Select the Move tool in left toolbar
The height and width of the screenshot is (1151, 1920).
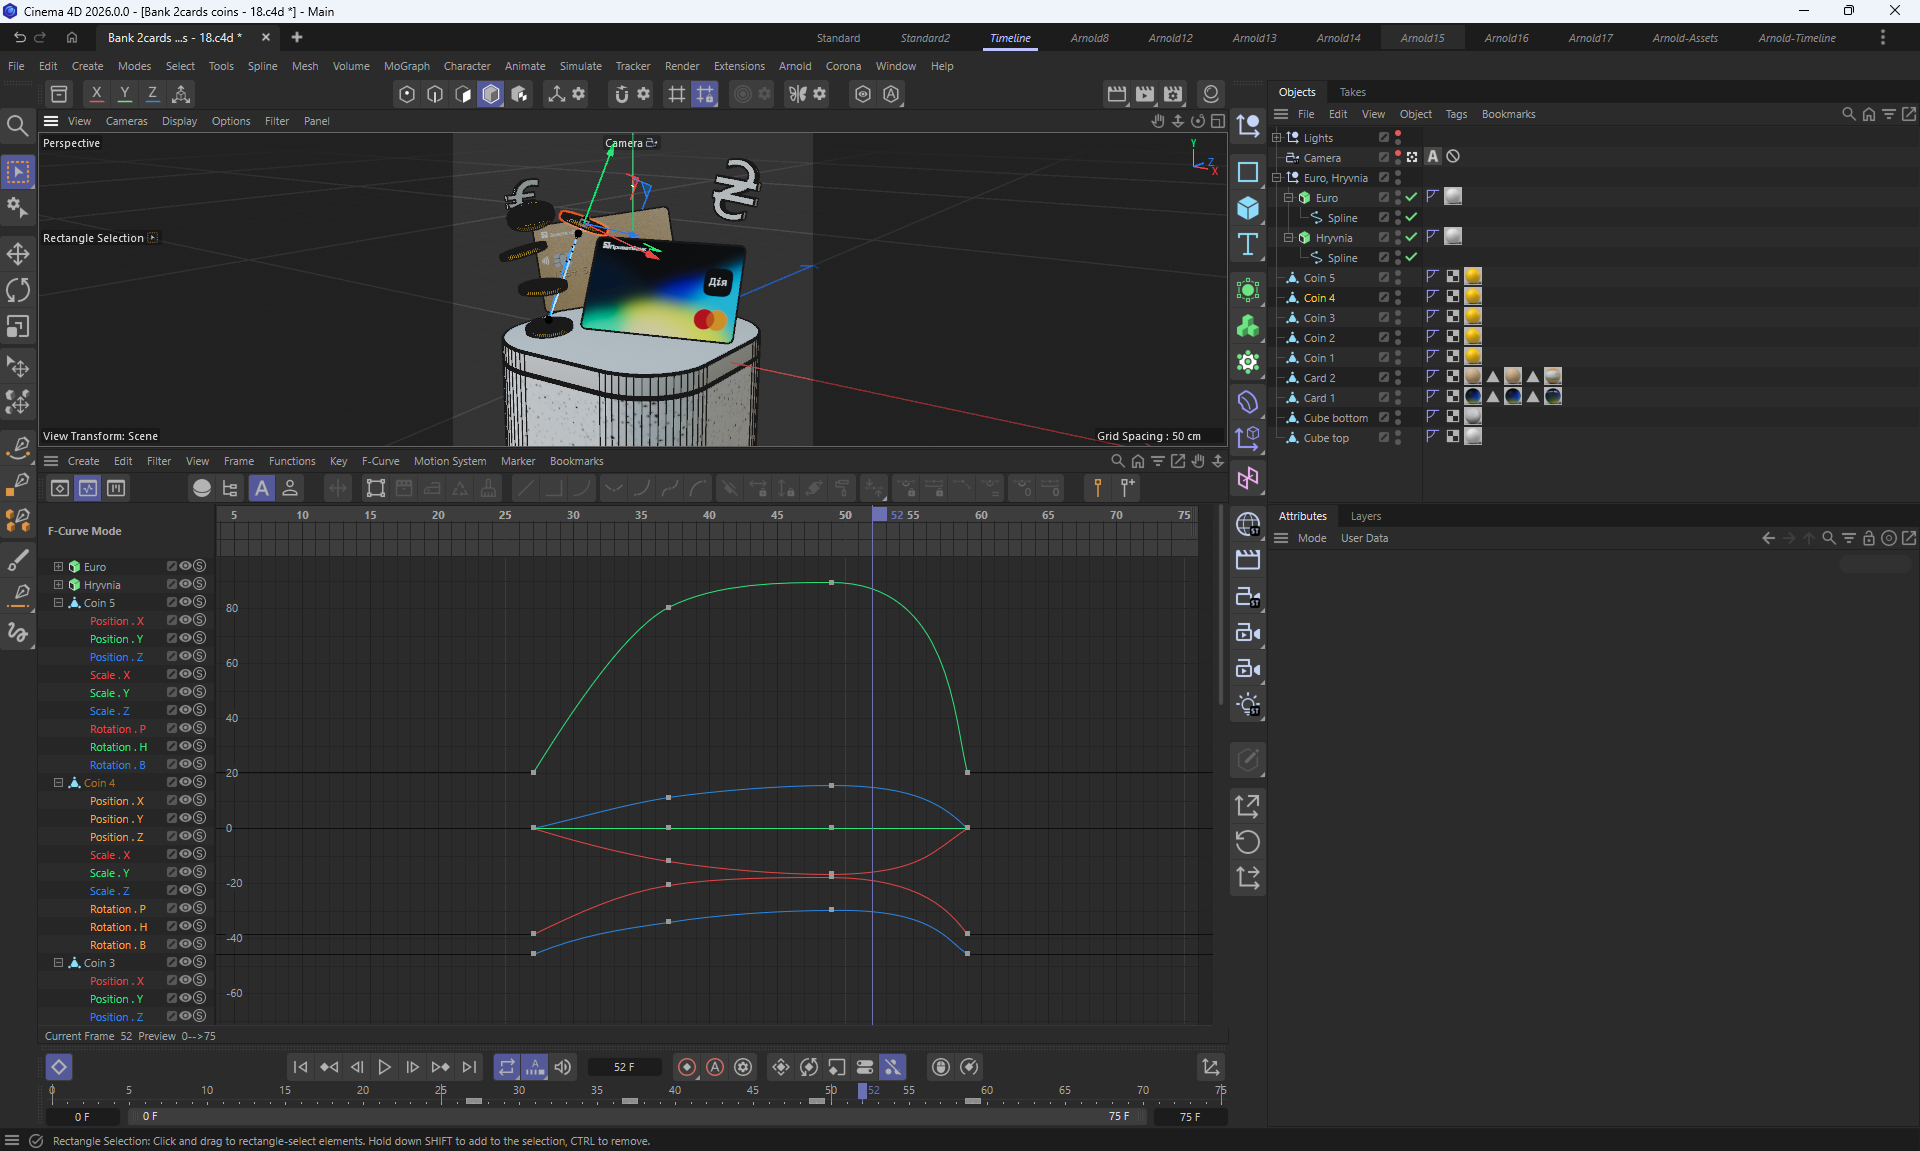[18, 253]
